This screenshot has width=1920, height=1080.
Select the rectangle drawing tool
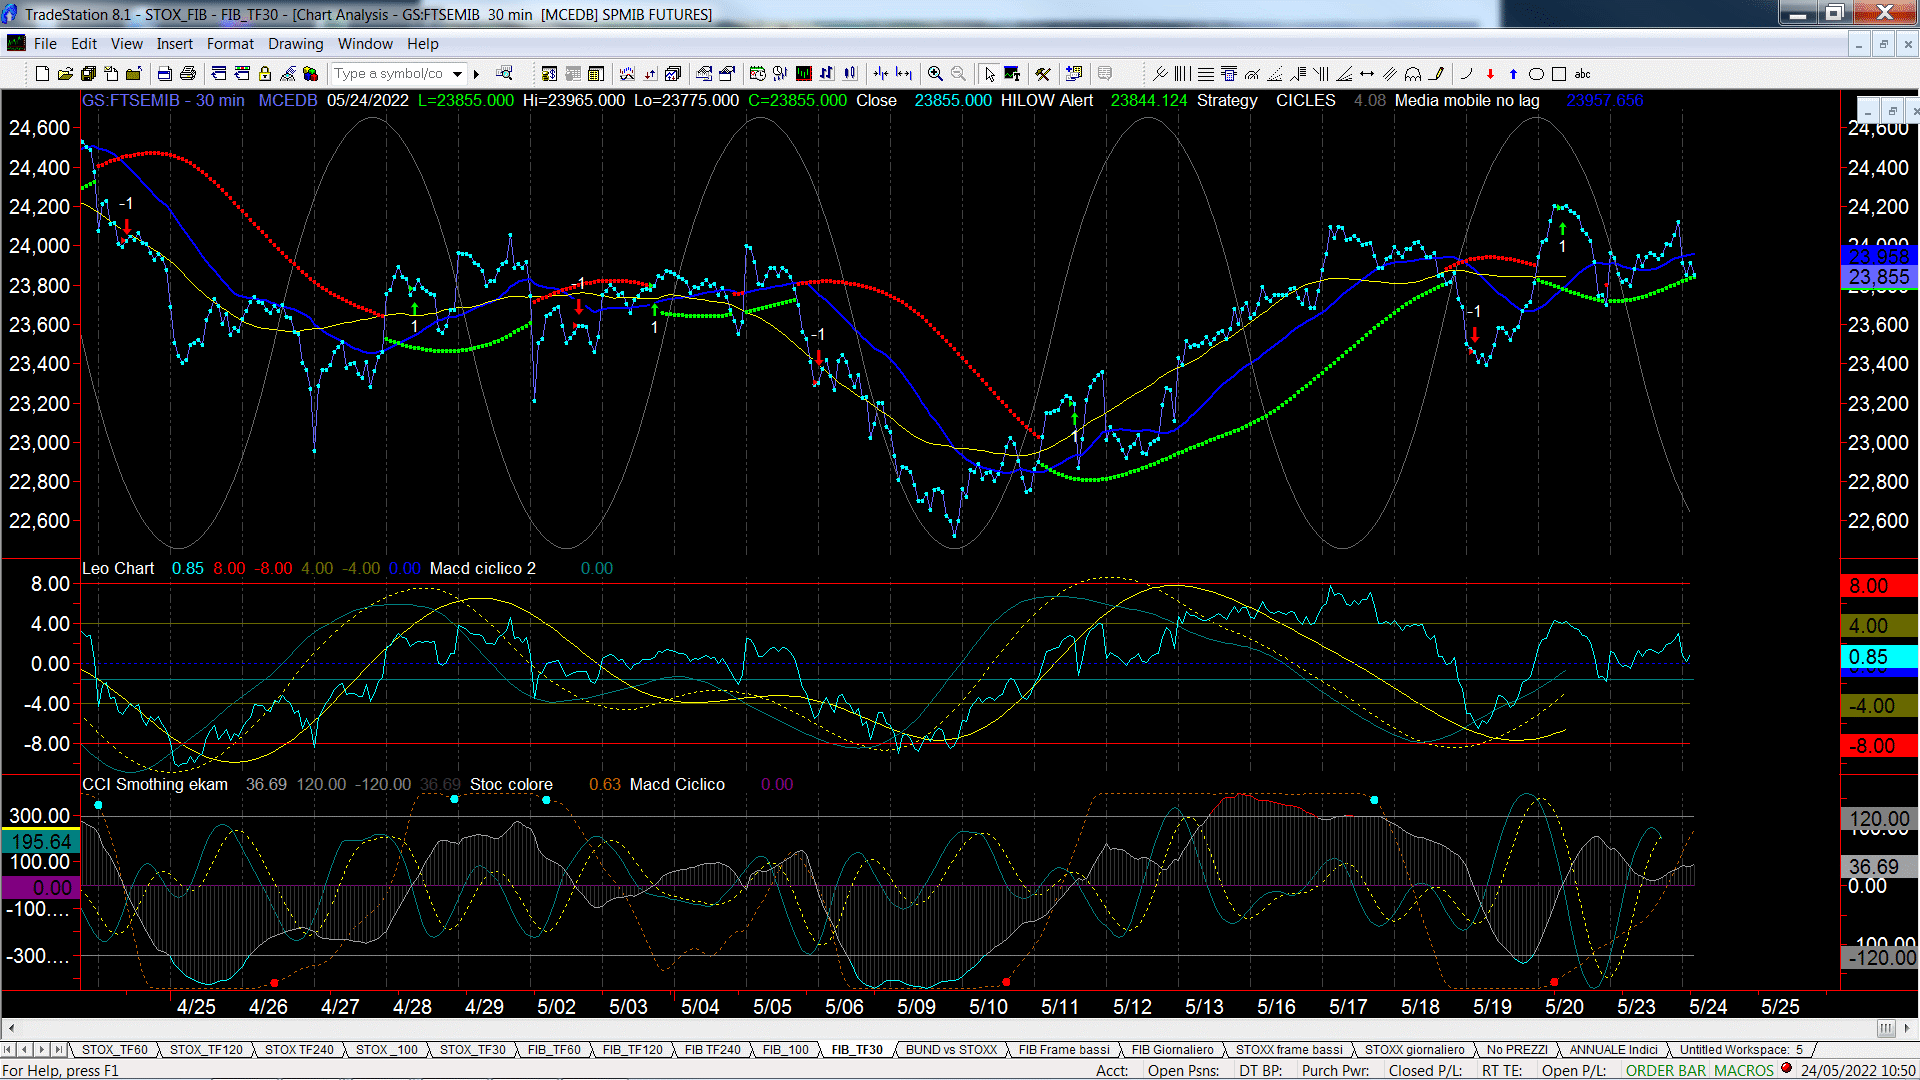1559,74
